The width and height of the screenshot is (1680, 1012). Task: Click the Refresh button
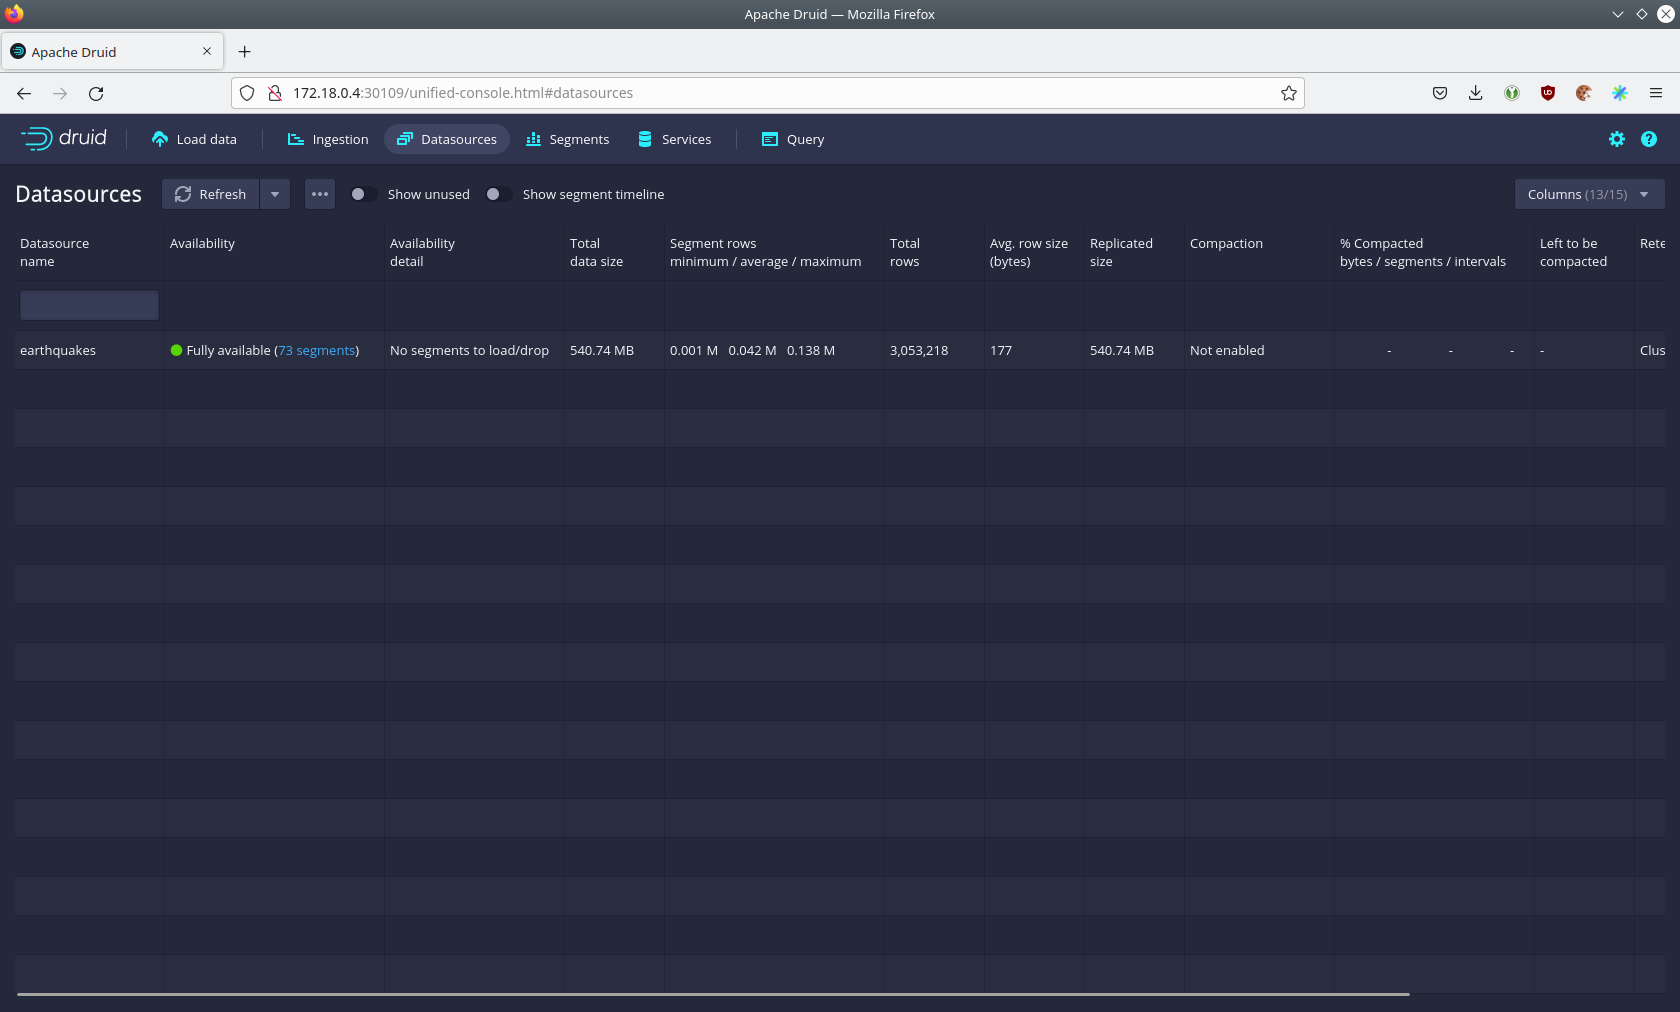pos(211,194)
